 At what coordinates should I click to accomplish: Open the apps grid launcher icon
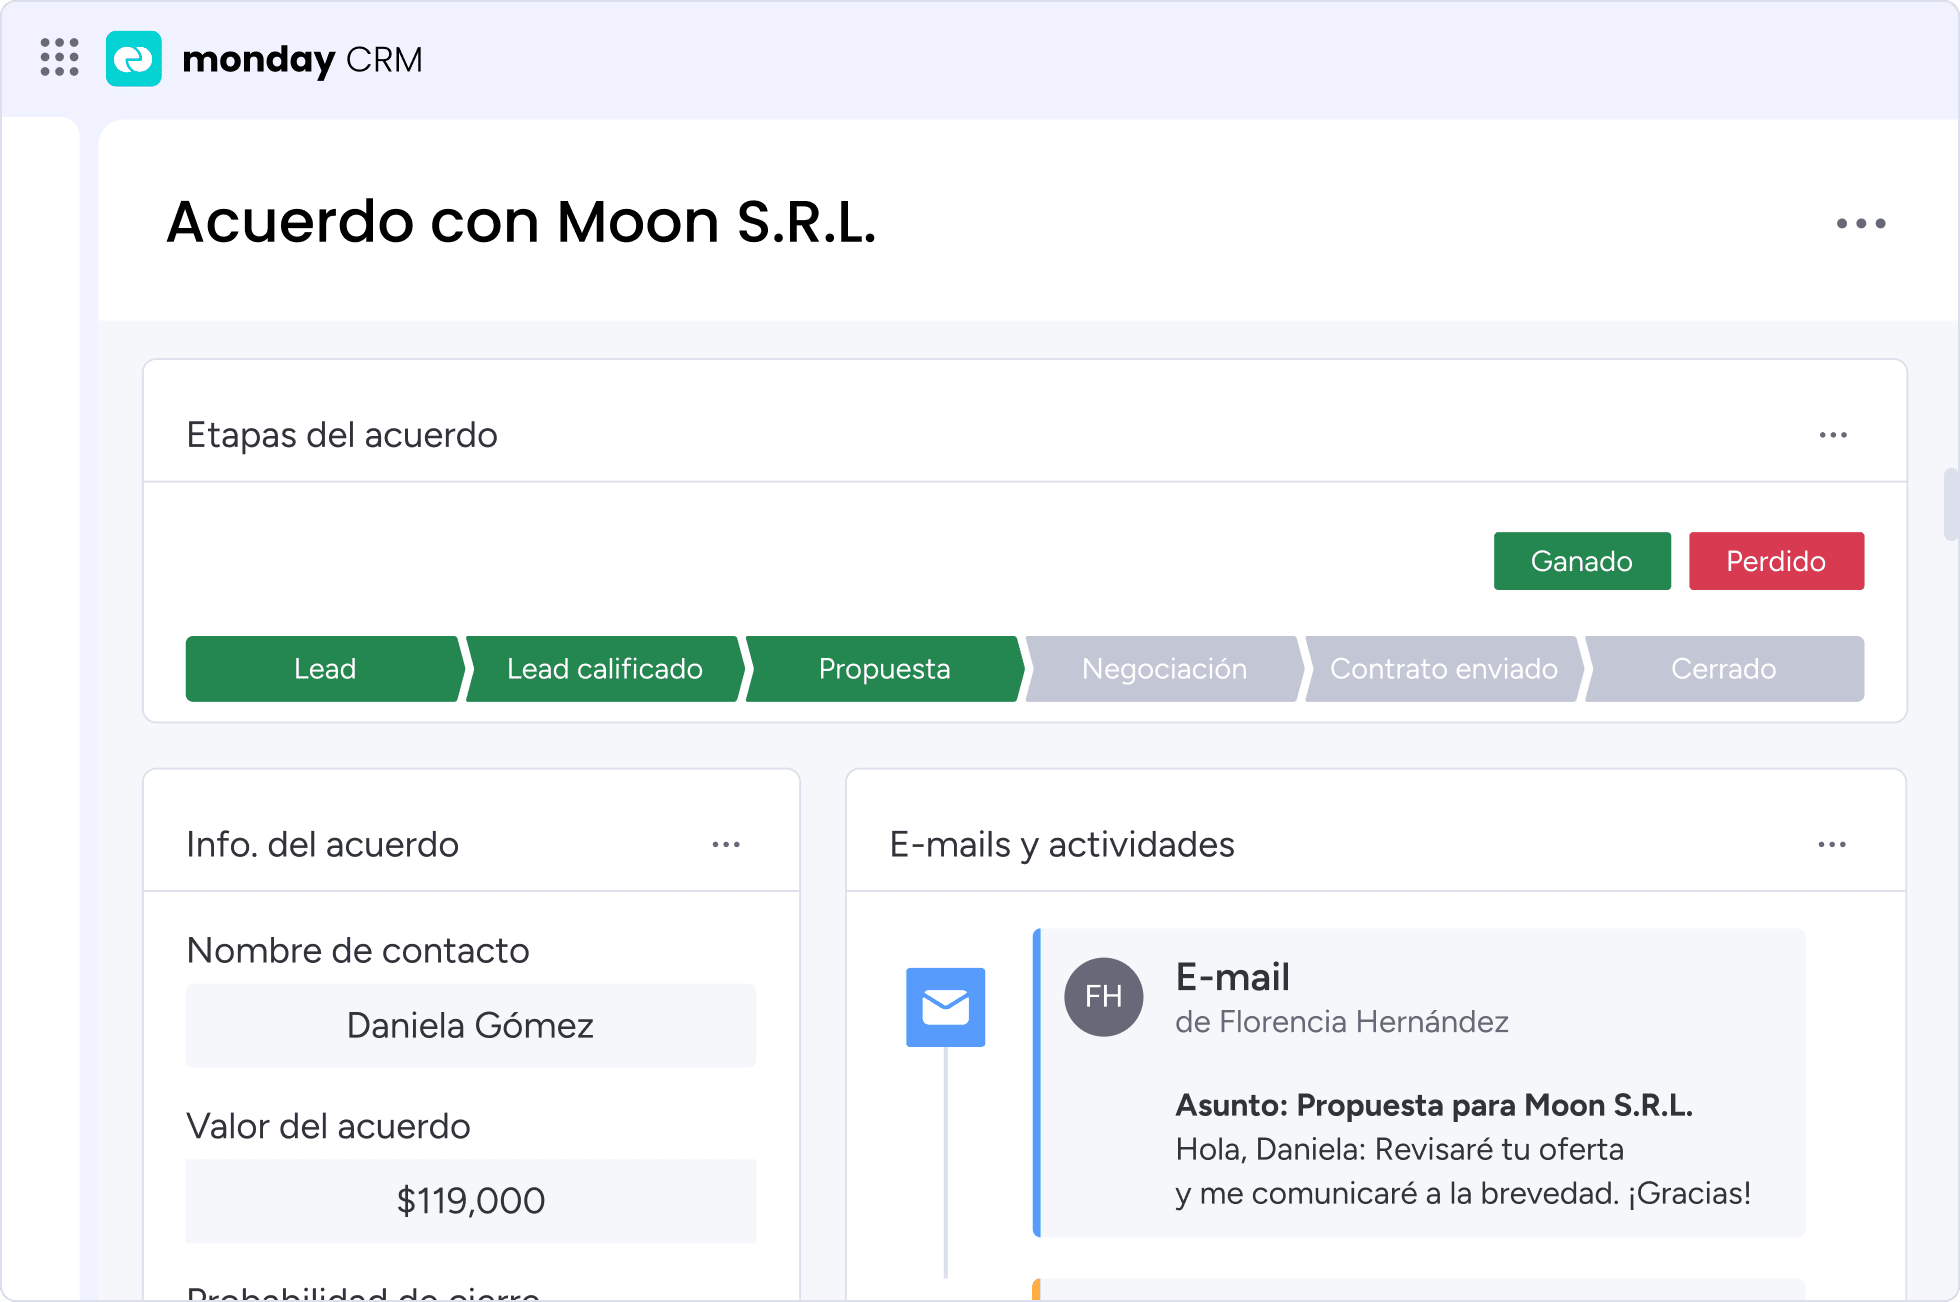point(59,58)
